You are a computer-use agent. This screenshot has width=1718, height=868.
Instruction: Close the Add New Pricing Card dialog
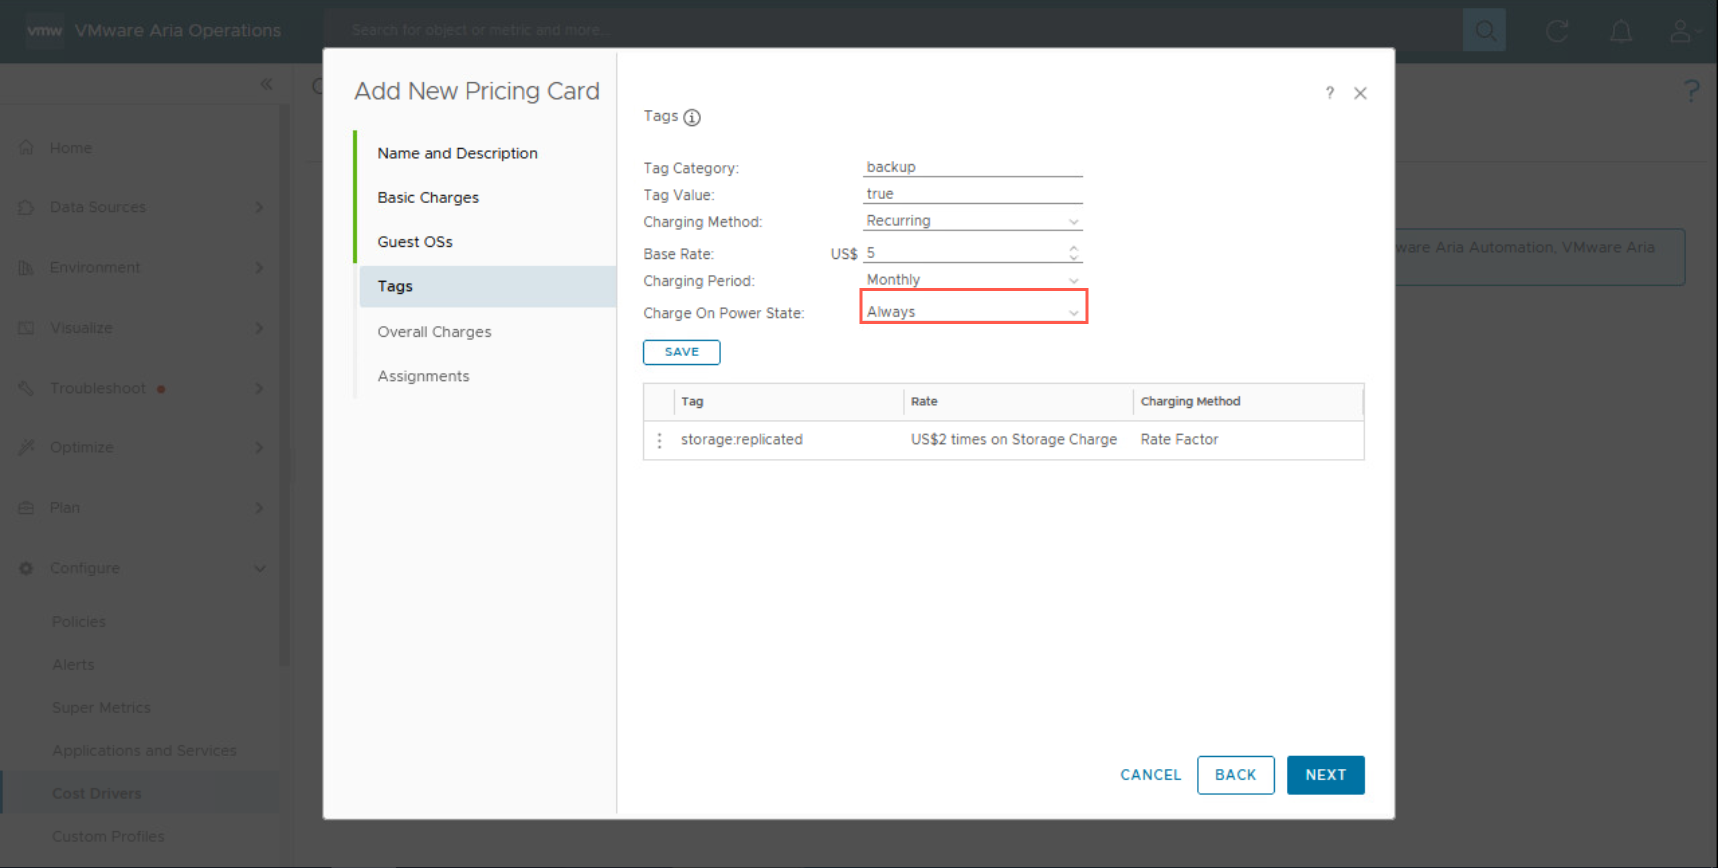(1360, 93)
